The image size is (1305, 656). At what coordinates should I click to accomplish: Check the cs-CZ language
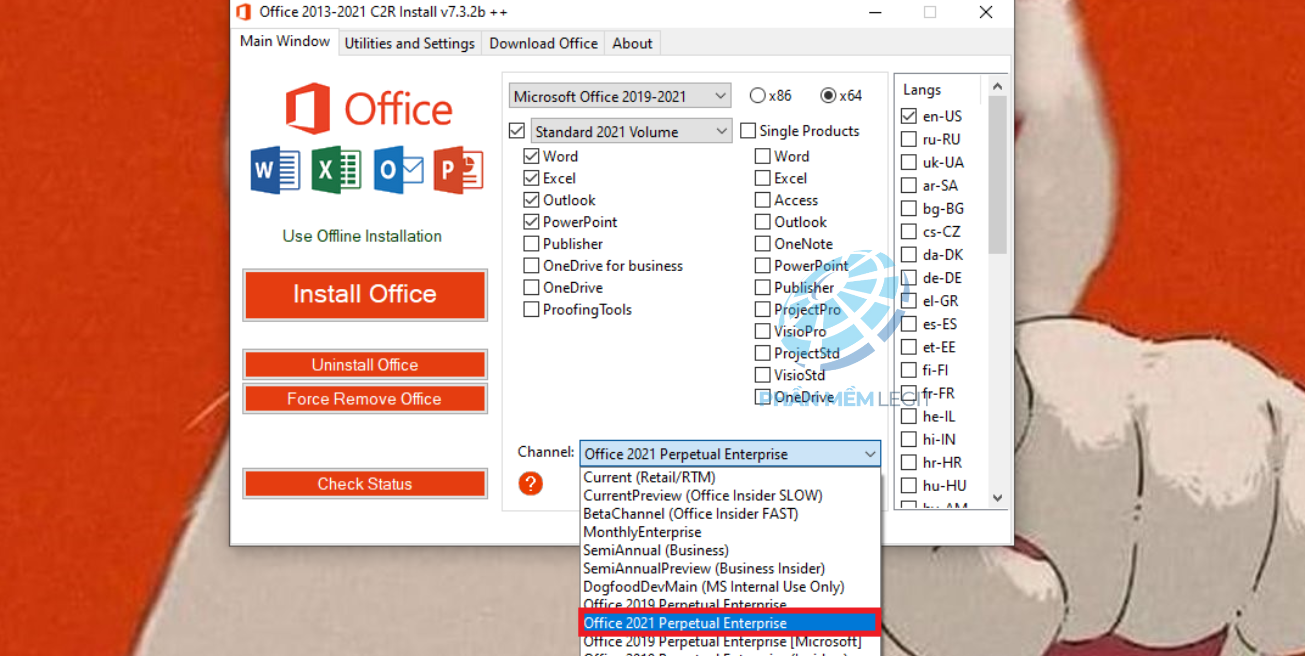point(909,232)
